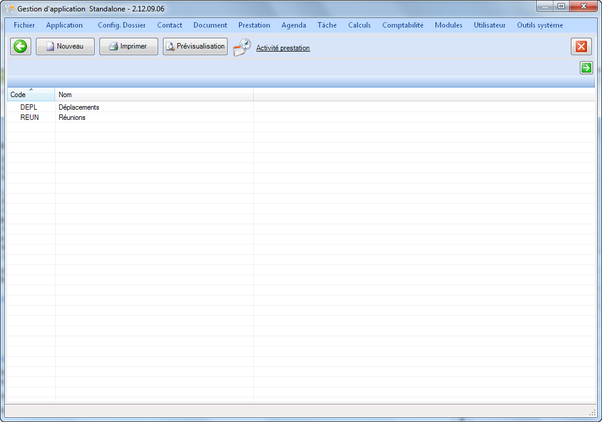Click the red X close panel icon
Image resolution: width=602 pixels, height=422 pixels.
[581, 47]
